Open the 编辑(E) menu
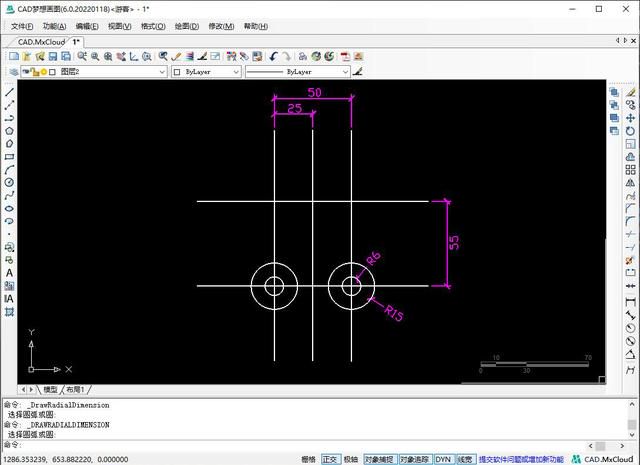Viewport: 640px width, 465px height. 87,27
